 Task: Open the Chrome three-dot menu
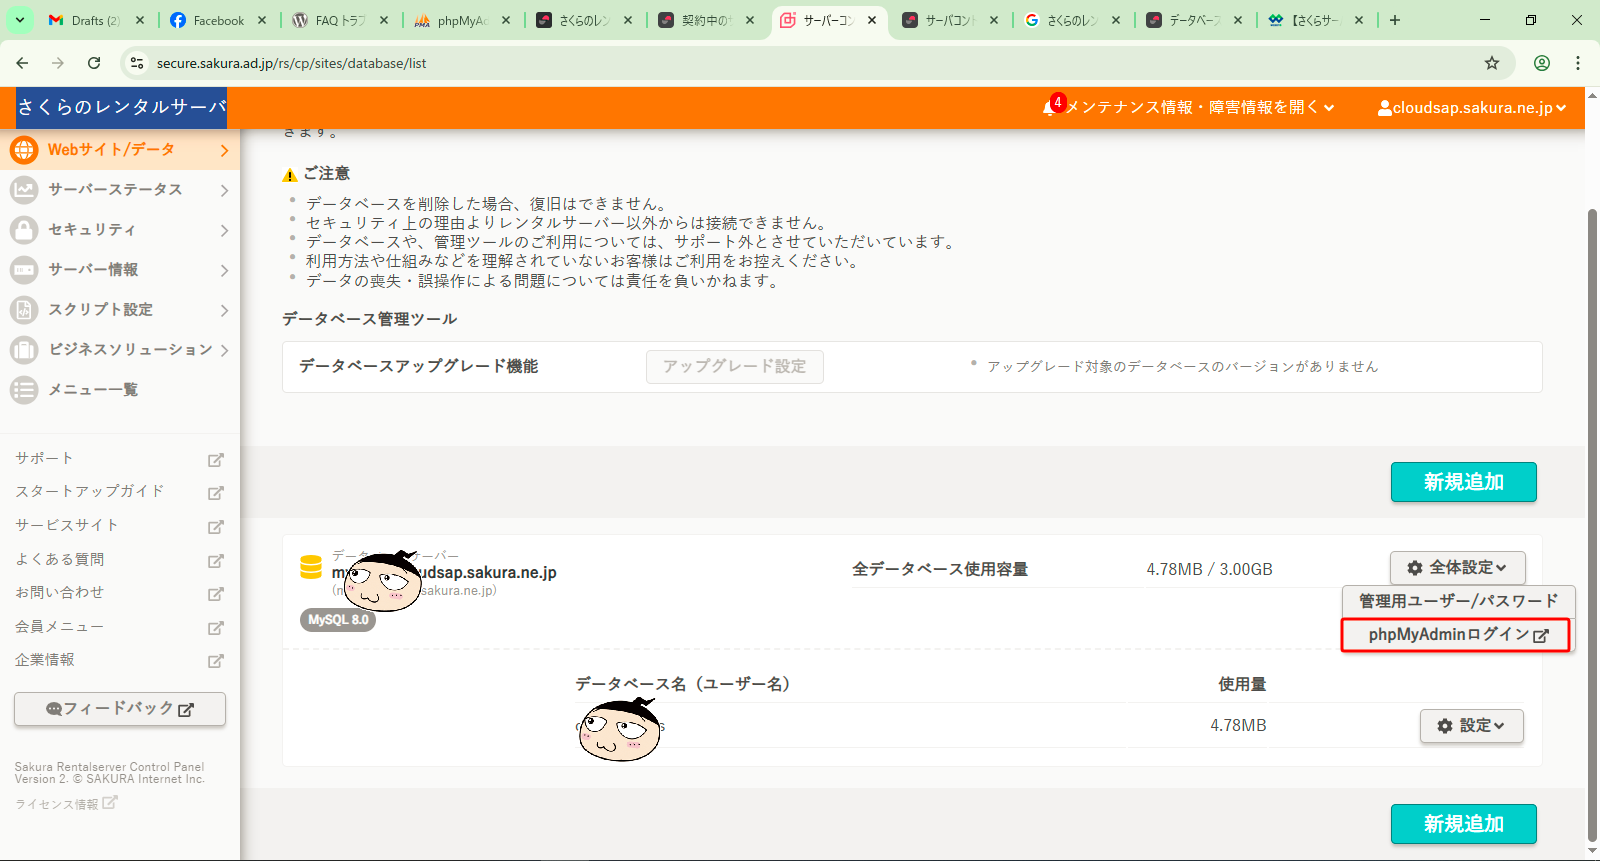point(1578,63)
